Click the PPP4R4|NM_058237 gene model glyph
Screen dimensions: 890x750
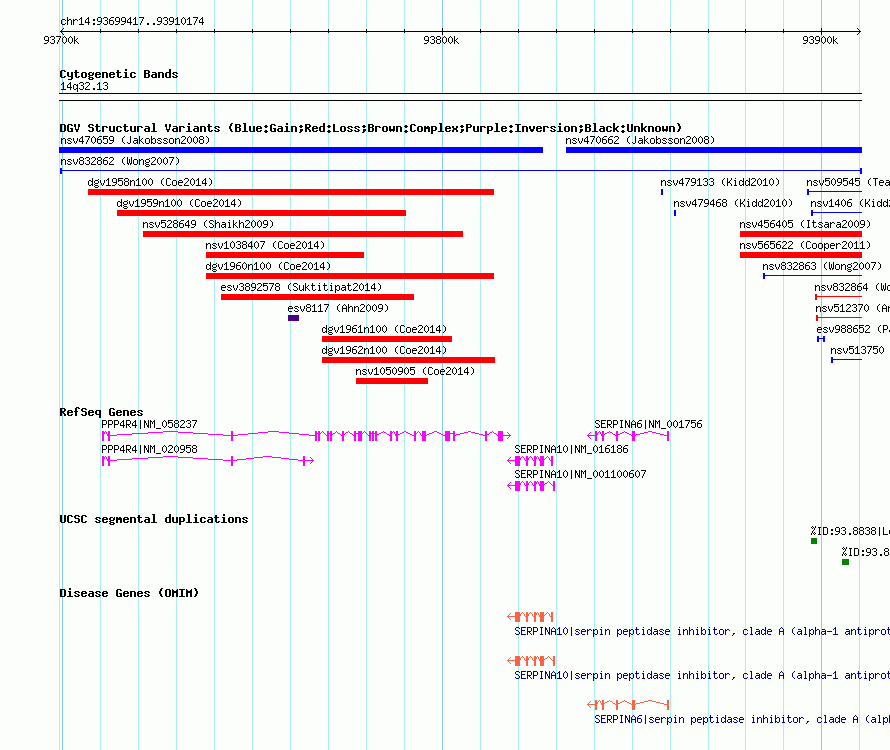(306, 435)
